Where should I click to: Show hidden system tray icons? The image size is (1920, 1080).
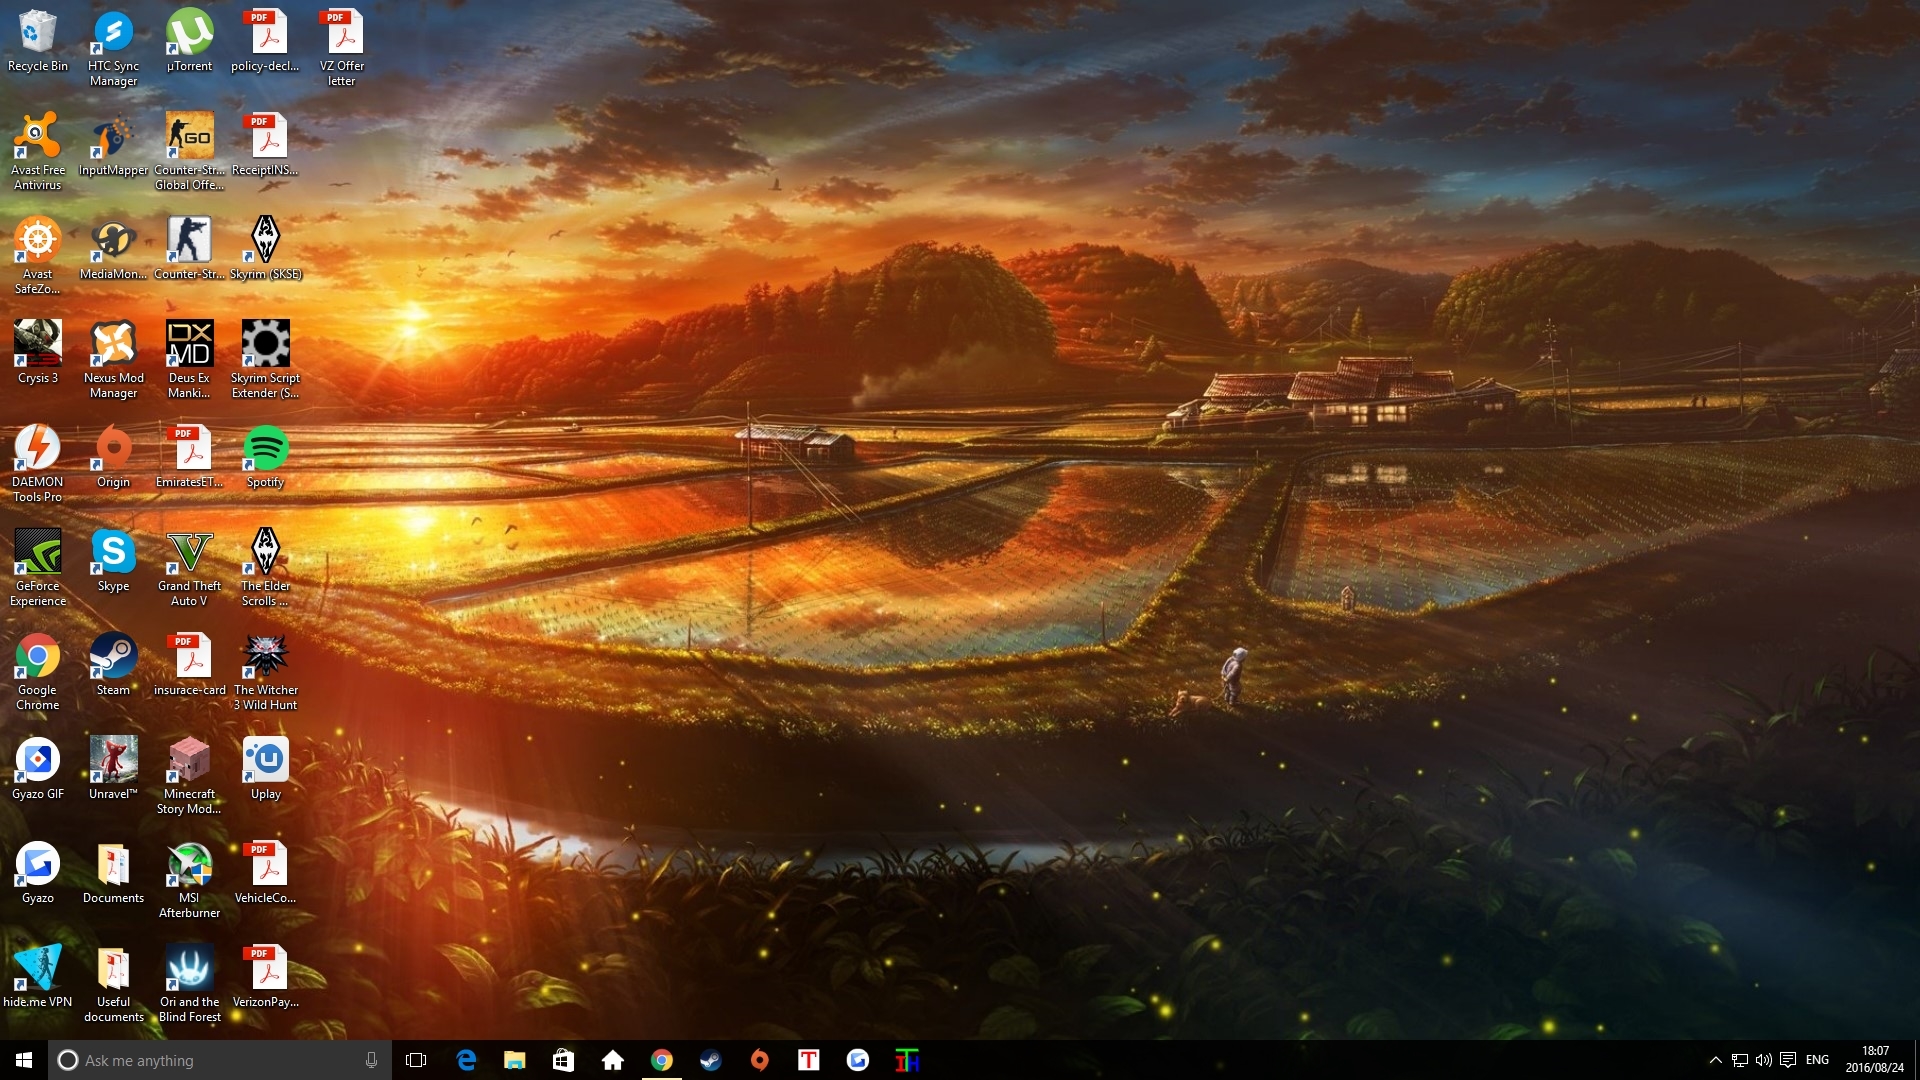coord(1715,1060)
